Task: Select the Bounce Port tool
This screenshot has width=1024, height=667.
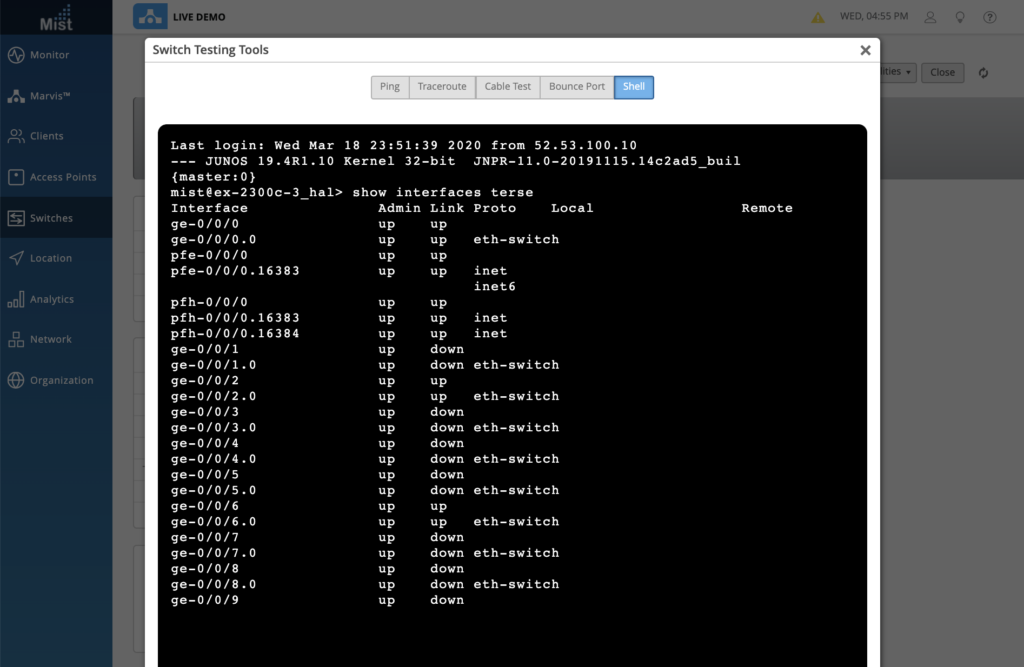Action: pos(575,87)
